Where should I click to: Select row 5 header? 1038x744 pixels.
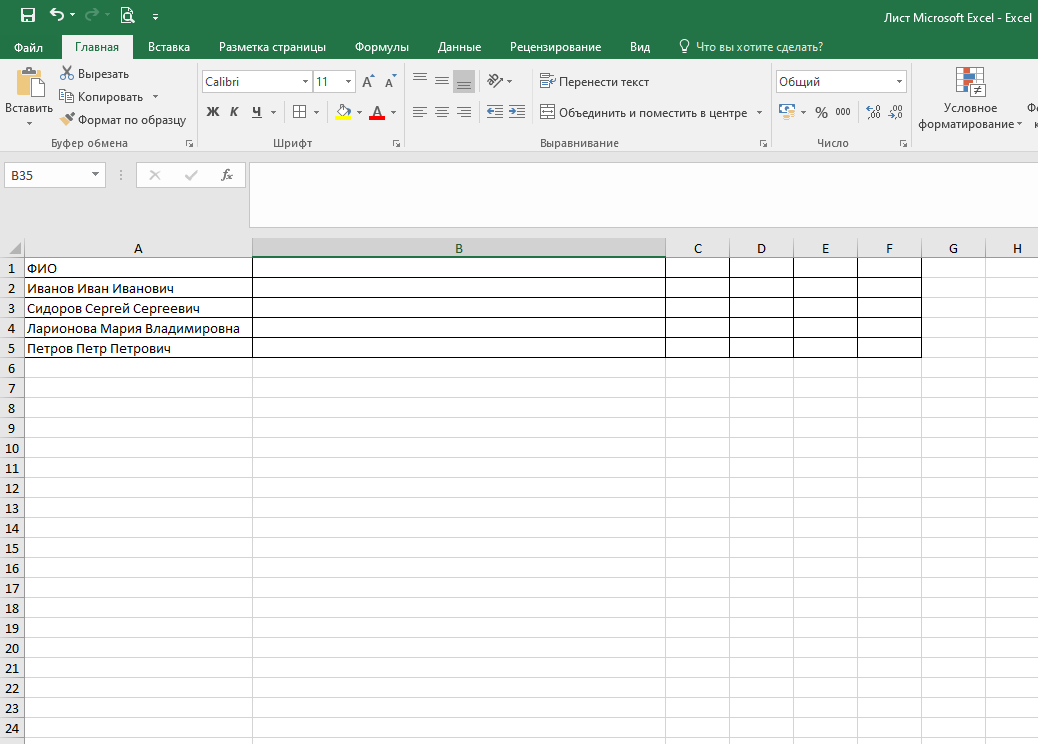12,348
